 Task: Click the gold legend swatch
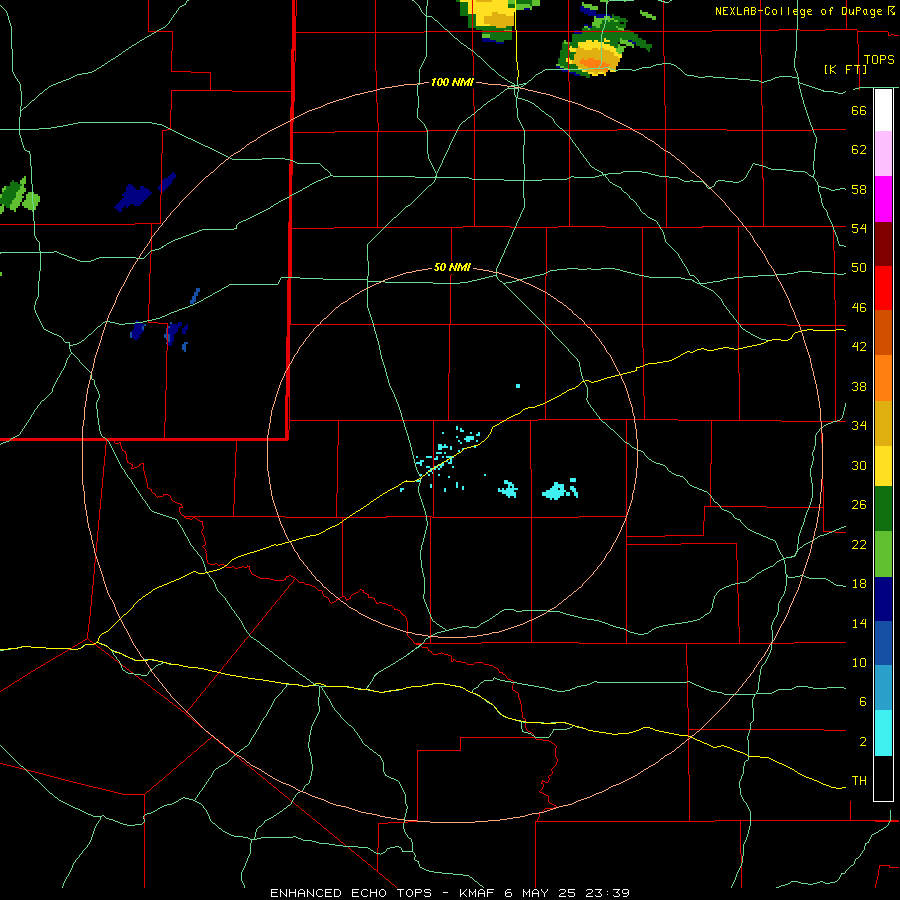(x=883, y=423)
